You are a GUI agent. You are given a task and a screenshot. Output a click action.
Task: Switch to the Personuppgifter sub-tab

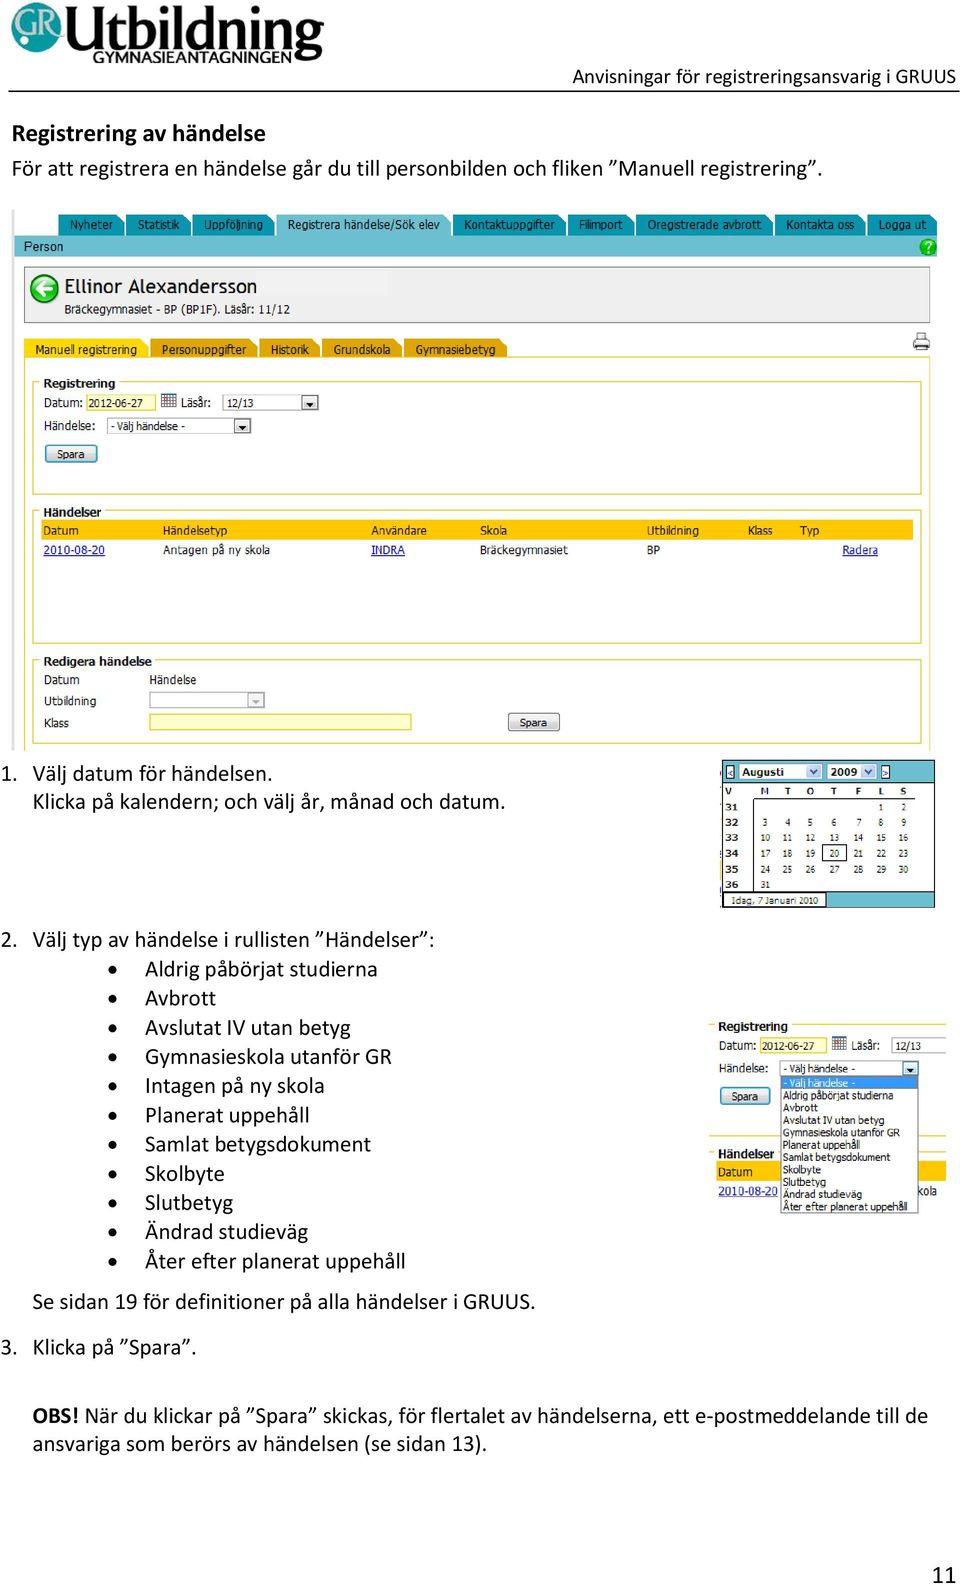[x=203, y=349]
